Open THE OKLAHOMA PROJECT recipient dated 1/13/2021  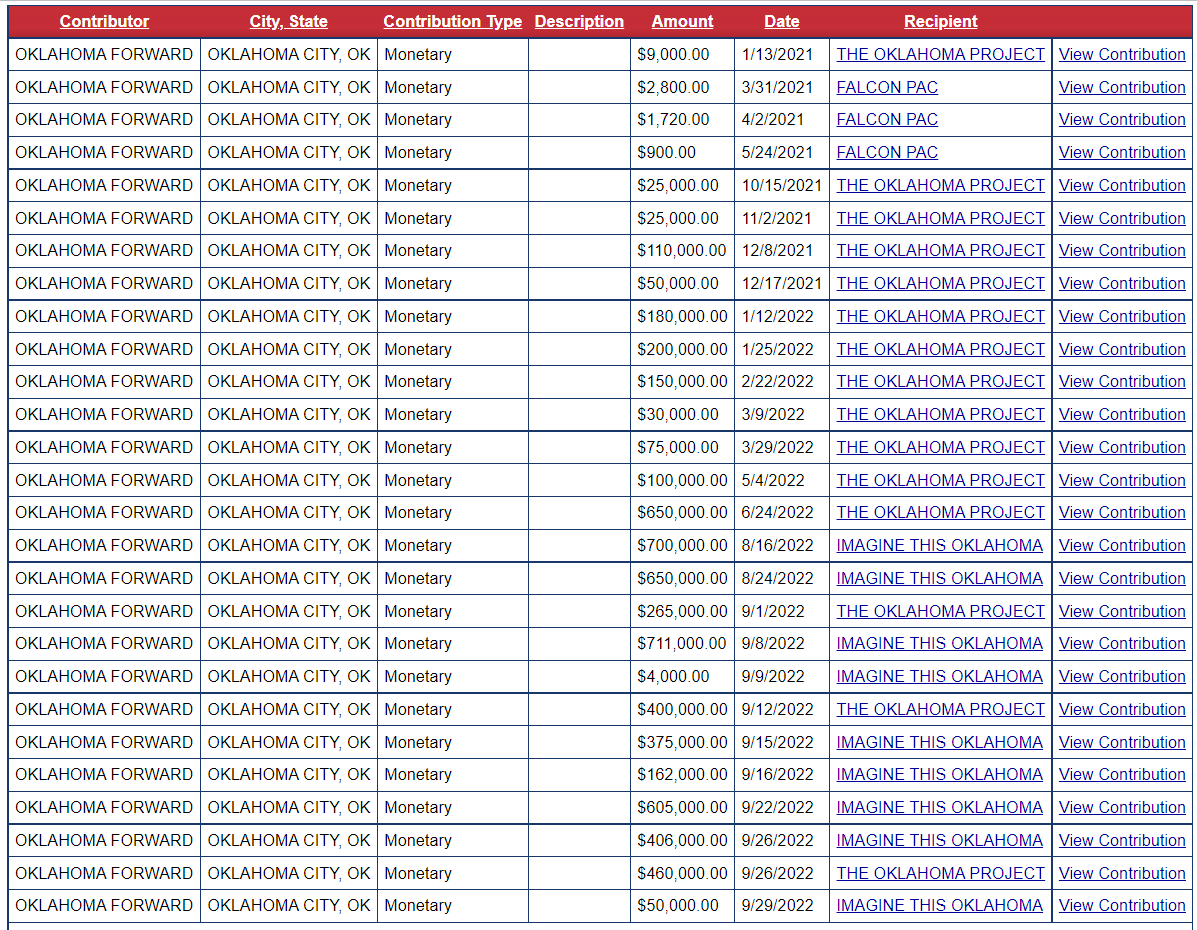click(x=940, y=54)
